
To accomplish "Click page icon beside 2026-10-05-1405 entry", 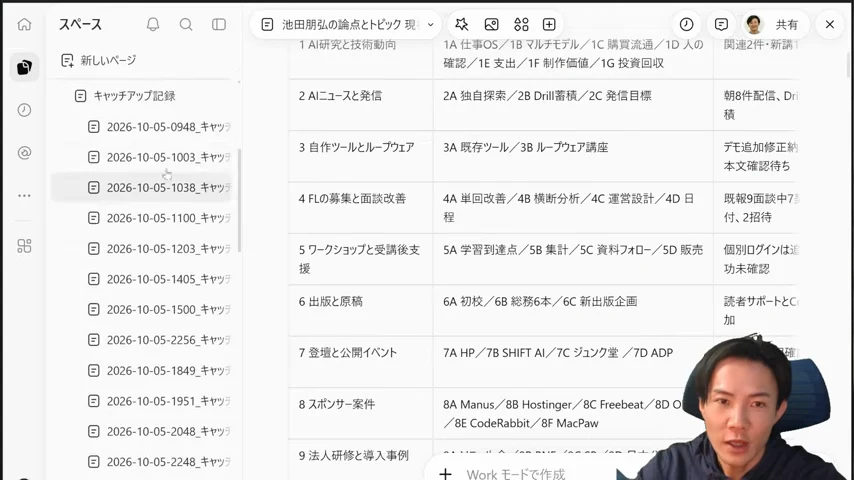I will (94, 280).
